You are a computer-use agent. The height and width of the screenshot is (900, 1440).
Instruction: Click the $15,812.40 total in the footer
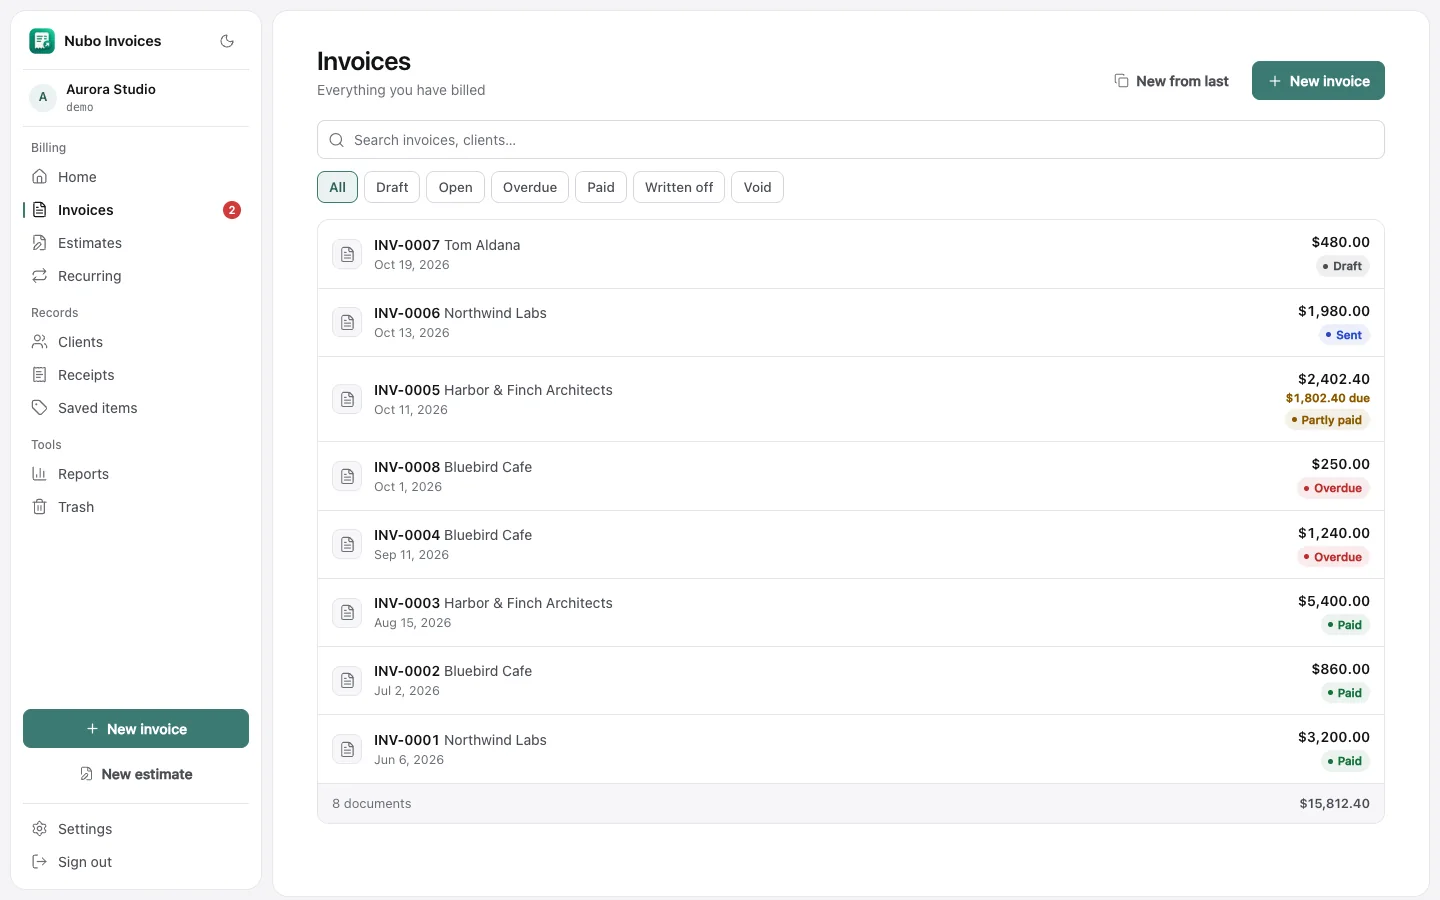pyautogui.click(x=1335, y=804)
